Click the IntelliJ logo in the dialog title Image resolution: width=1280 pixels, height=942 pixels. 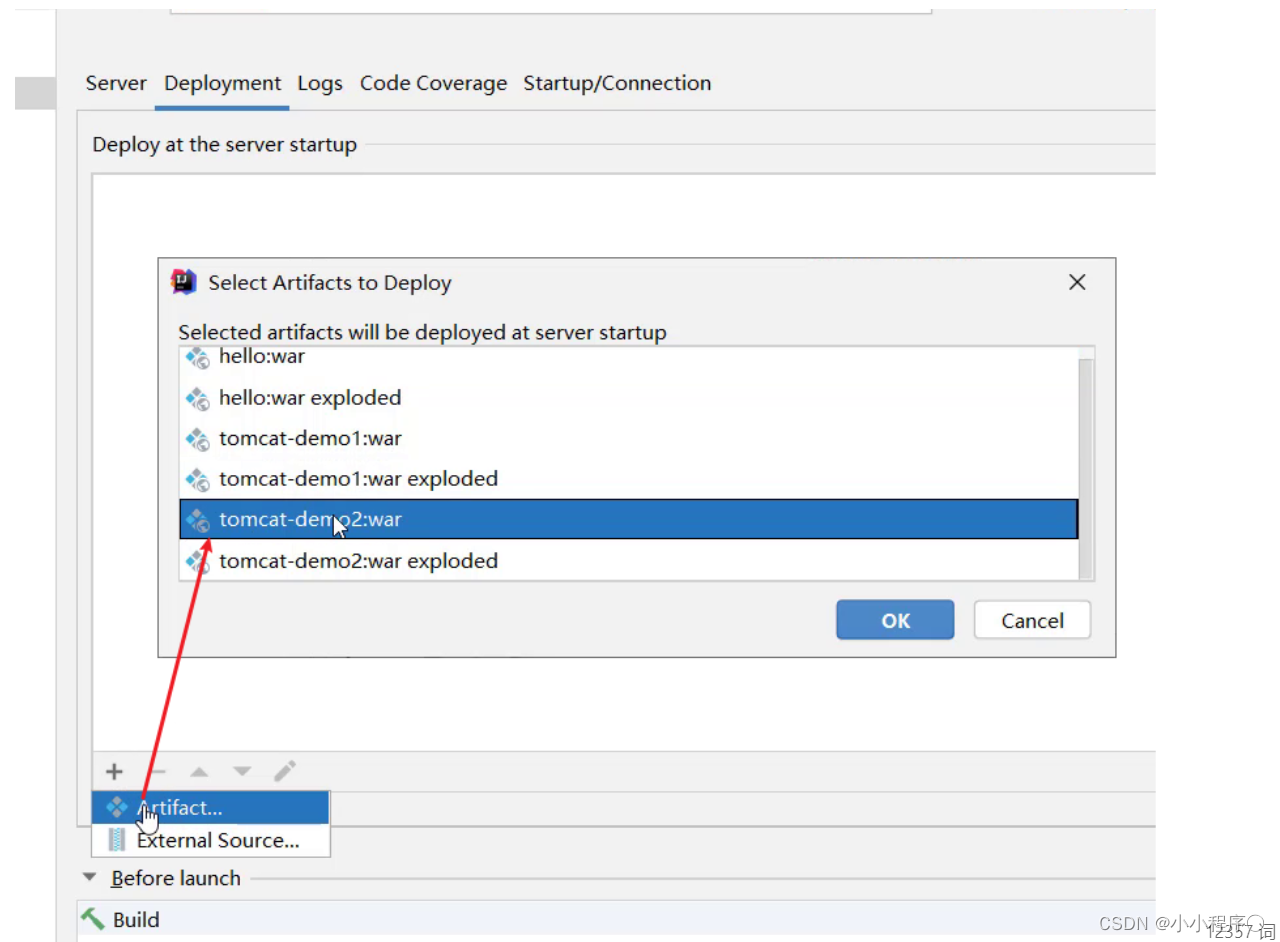pos(184,282)
